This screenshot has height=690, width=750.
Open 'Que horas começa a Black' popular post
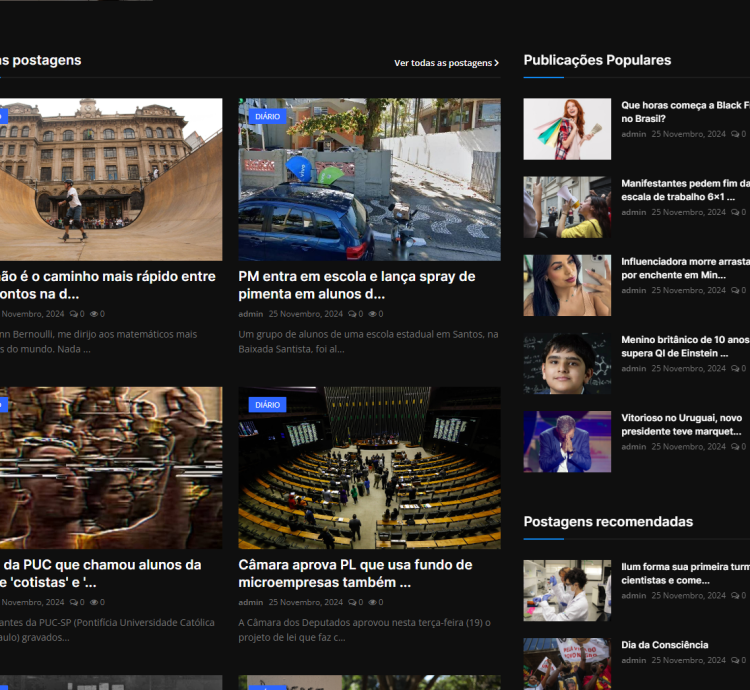click(685, 112)
